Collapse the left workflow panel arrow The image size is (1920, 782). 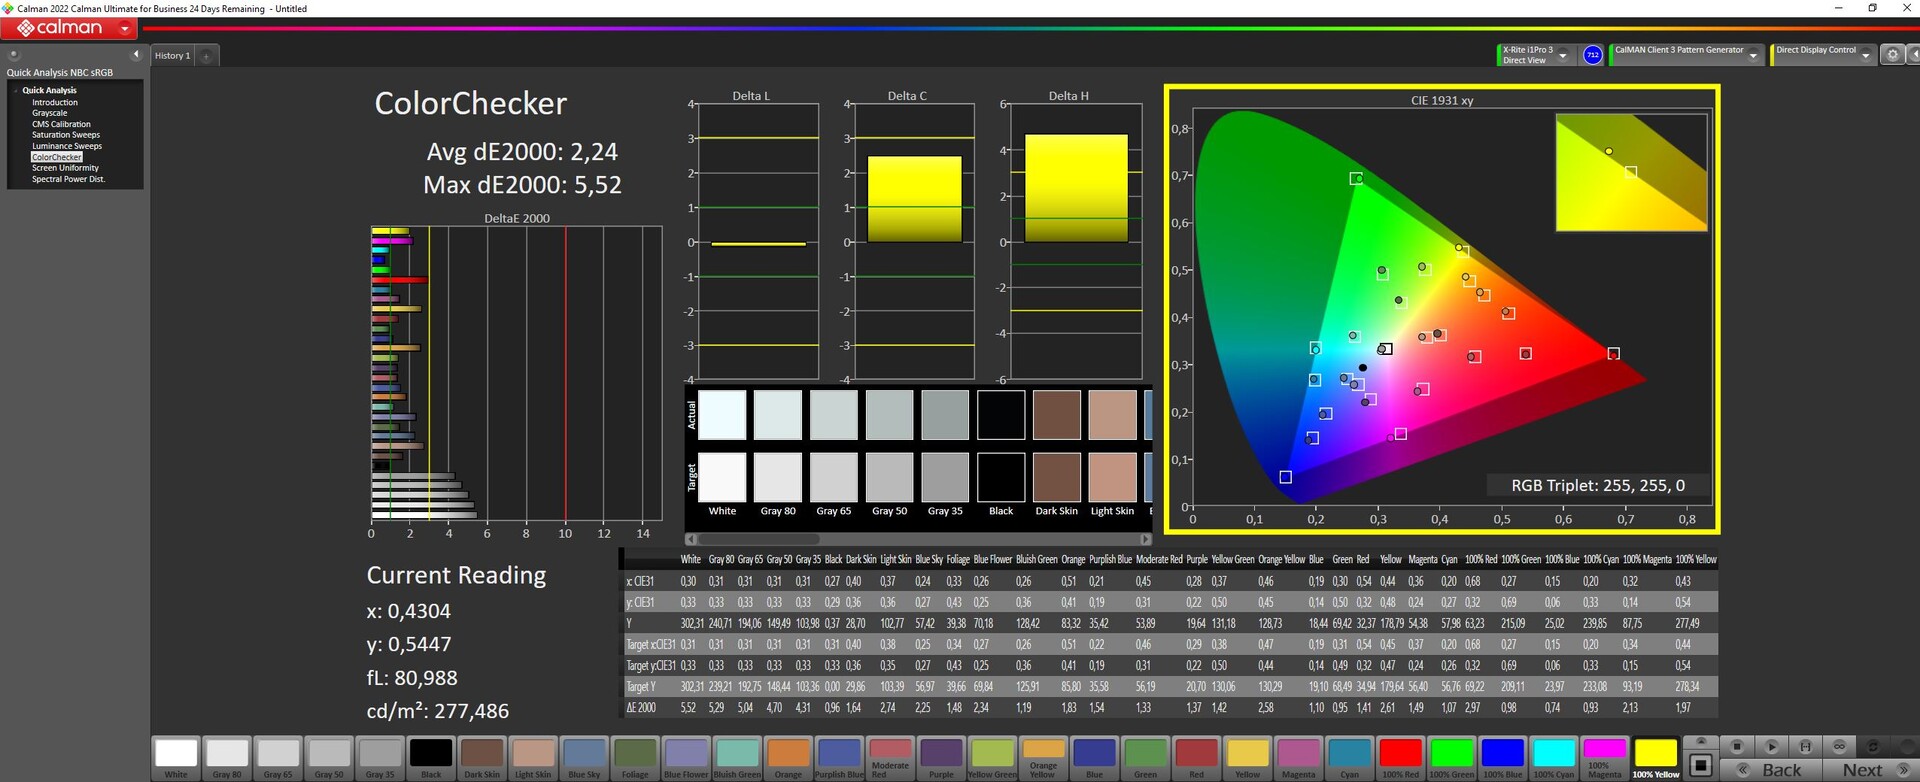click(136, 54)
